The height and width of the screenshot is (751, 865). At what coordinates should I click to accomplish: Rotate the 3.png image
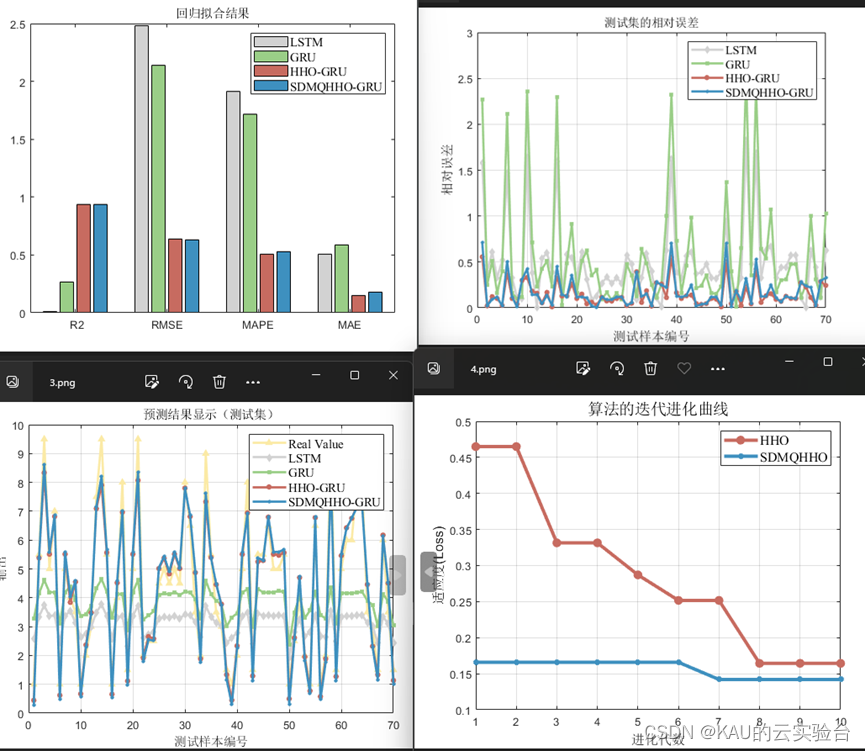[186, 382]
